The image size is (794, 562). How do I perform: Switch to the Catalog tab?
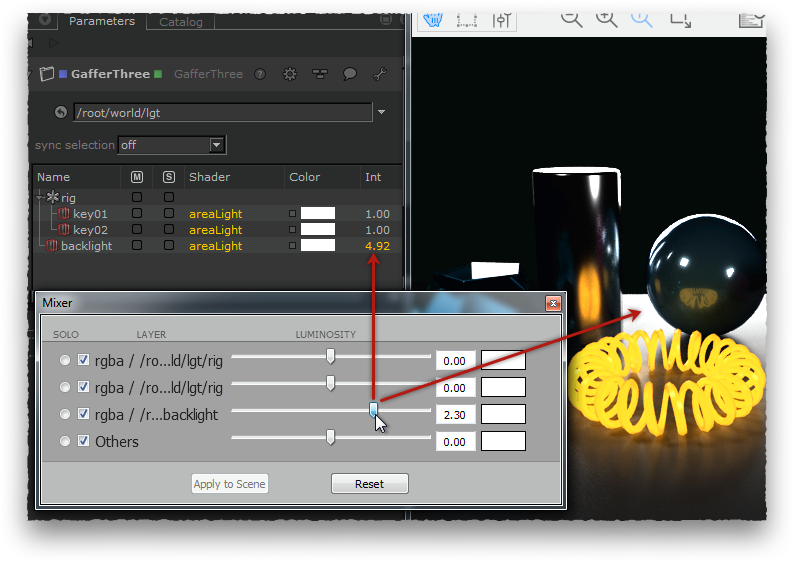click(x=180, y=21)
